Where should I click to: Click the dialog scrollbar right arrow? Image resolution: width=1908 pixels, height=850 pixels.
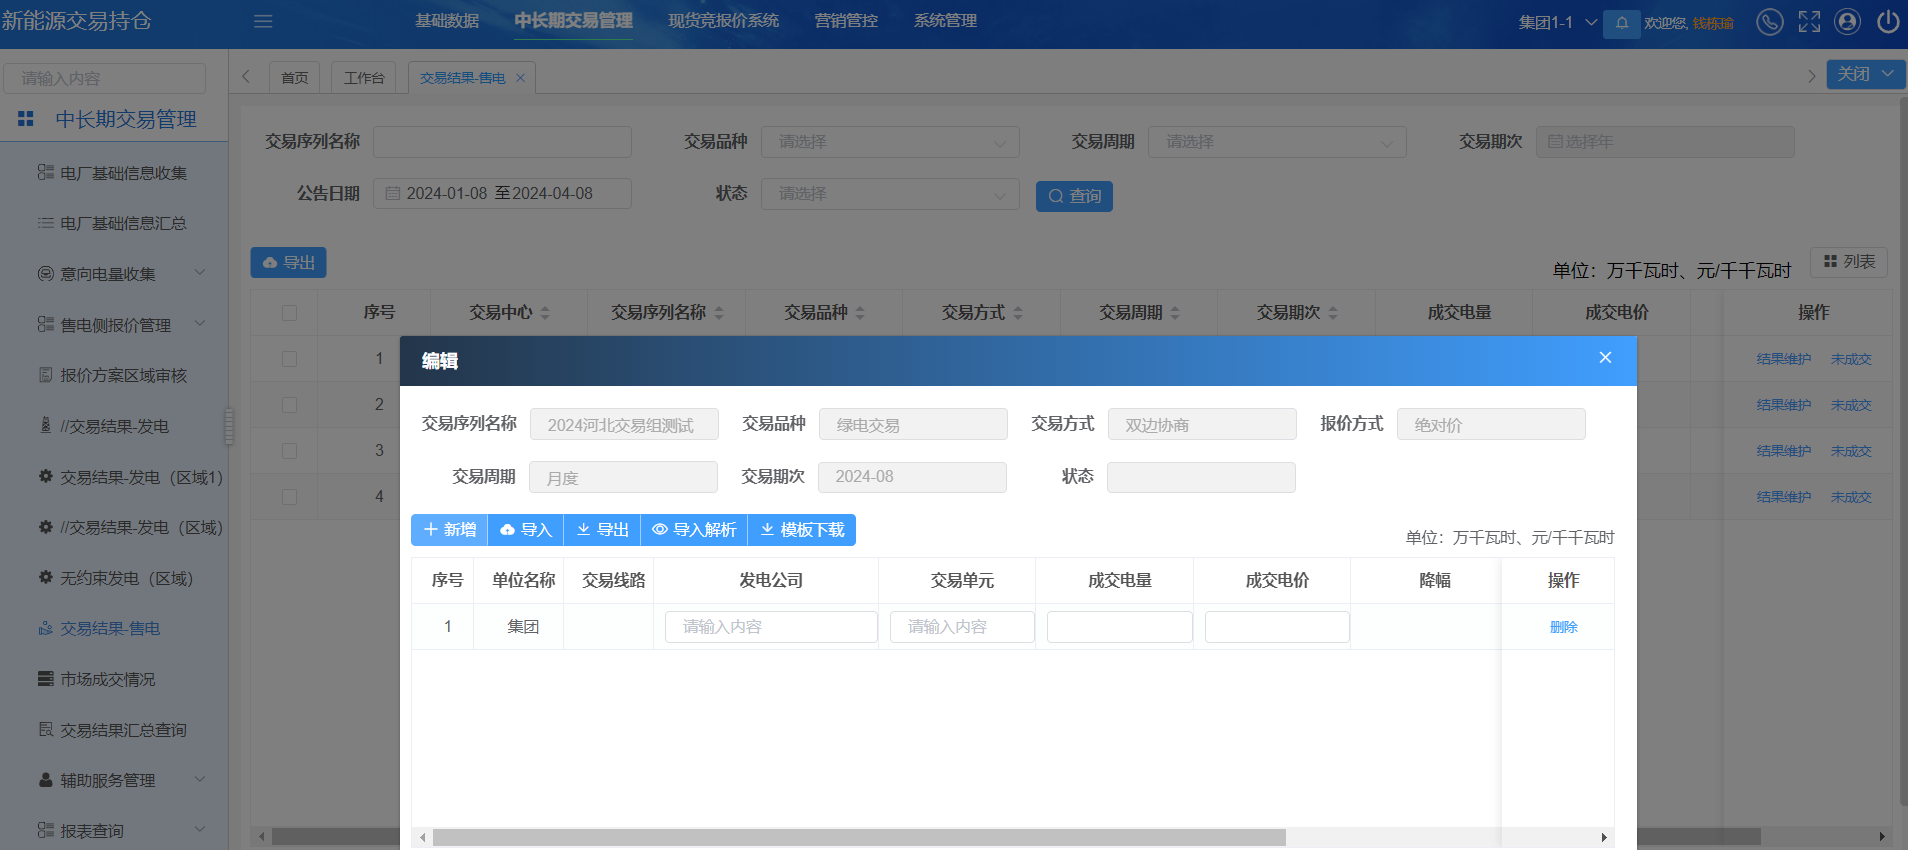pyautogui.click(x=1604, y=838)
